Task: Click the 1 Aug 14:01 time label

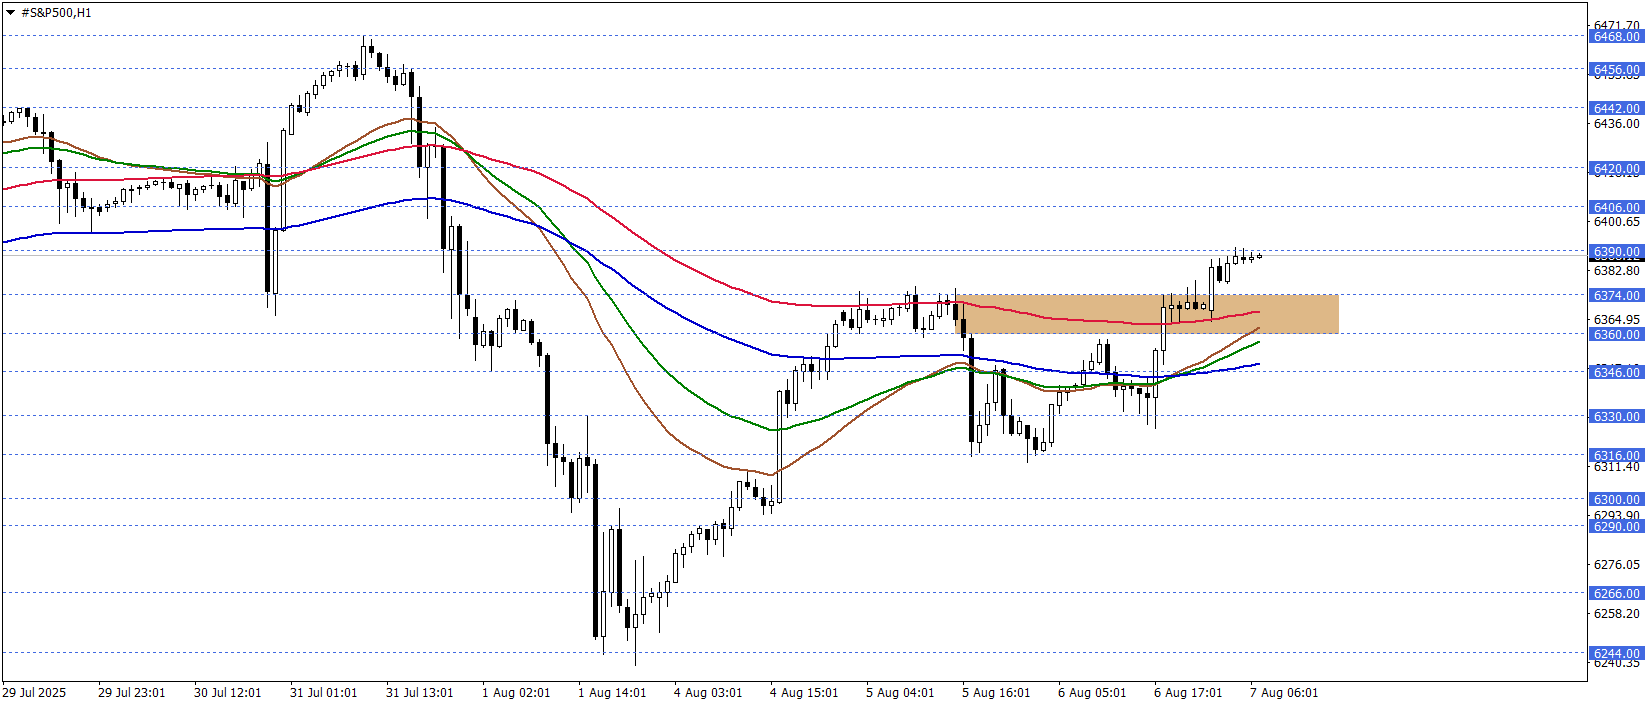Action: (x=612, y=693)
